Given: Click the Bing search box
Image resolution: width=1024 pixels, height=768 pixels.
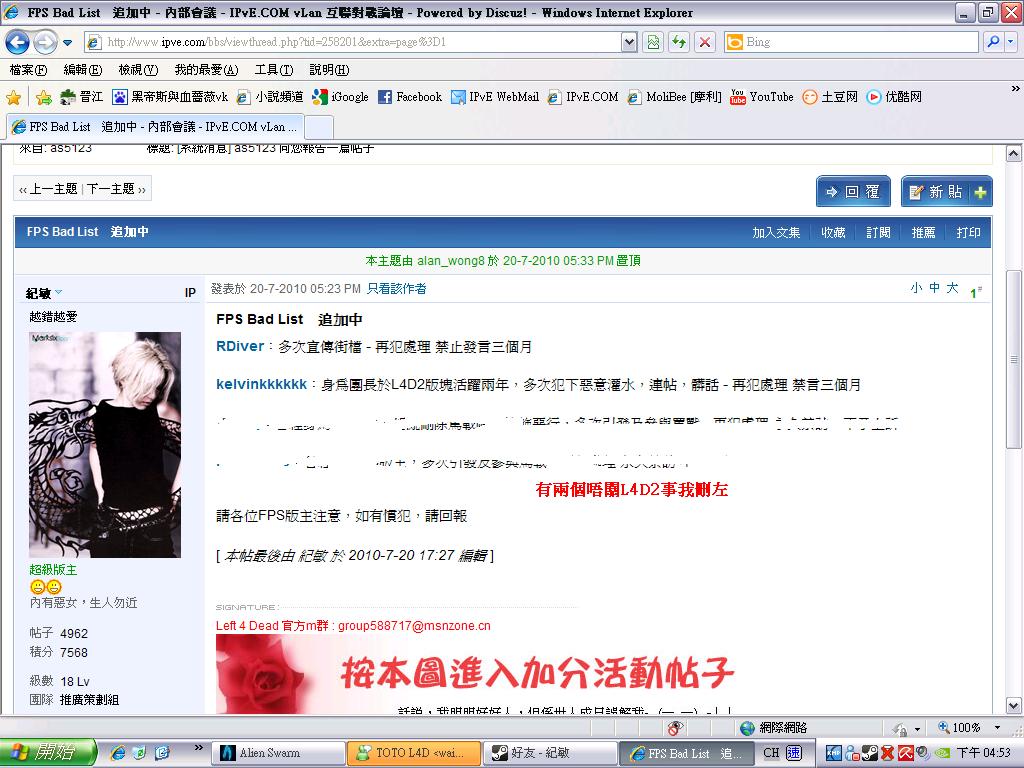Looking at the screenshot, I should tap(851, 42).
